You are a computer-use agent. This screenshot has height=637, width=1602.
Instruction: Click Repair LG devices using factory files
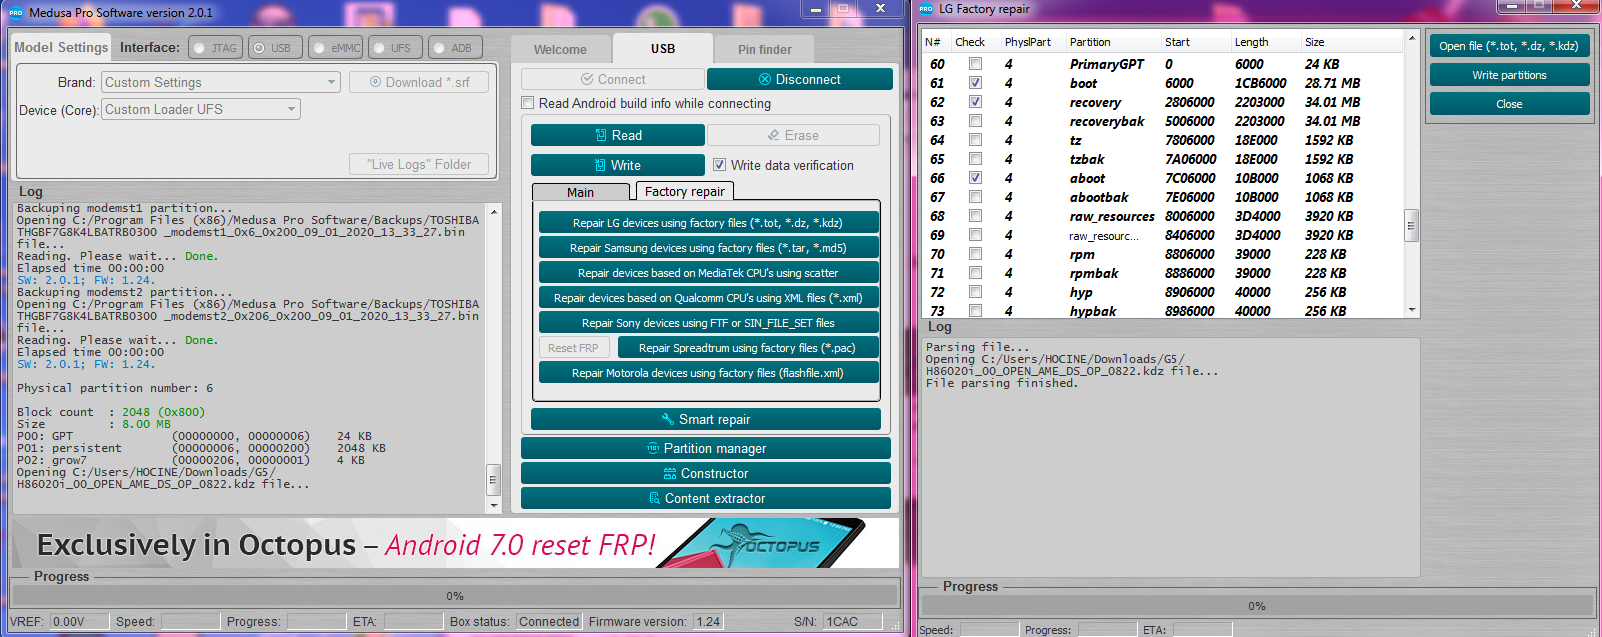[x=708, y=223]
